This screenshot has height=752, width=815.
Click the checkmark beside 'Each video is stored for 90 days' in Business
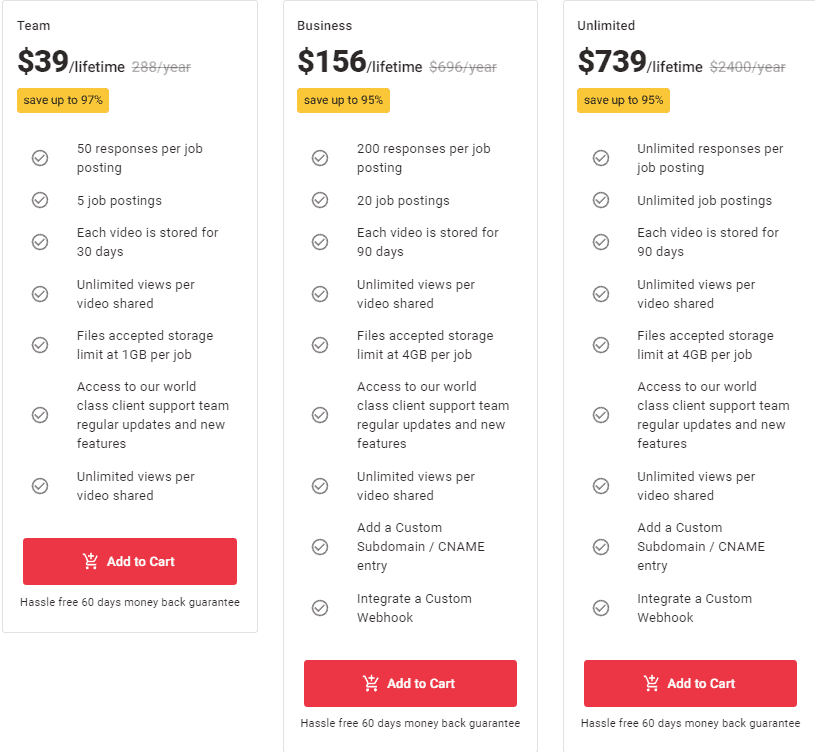320,241
